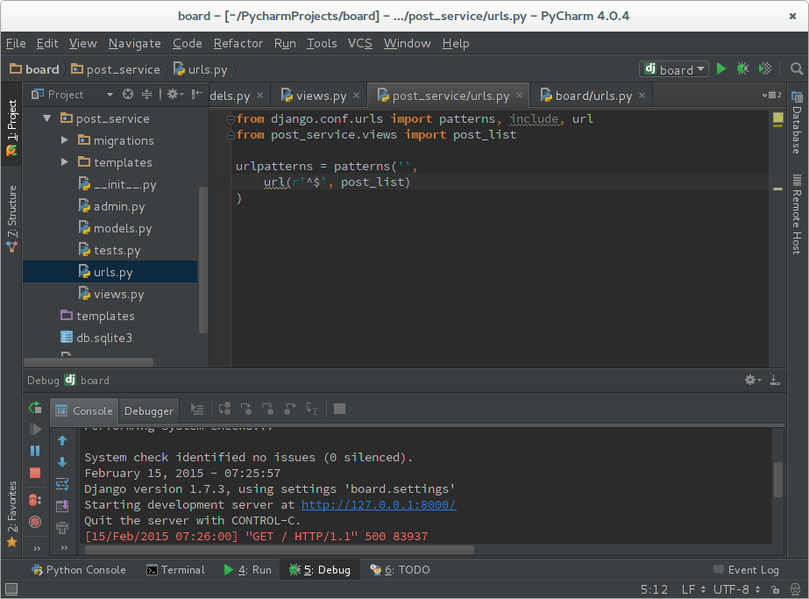This screenshot has width=809, height=599.
Task: Open Python Console tool window
Action: pos(79,570)
